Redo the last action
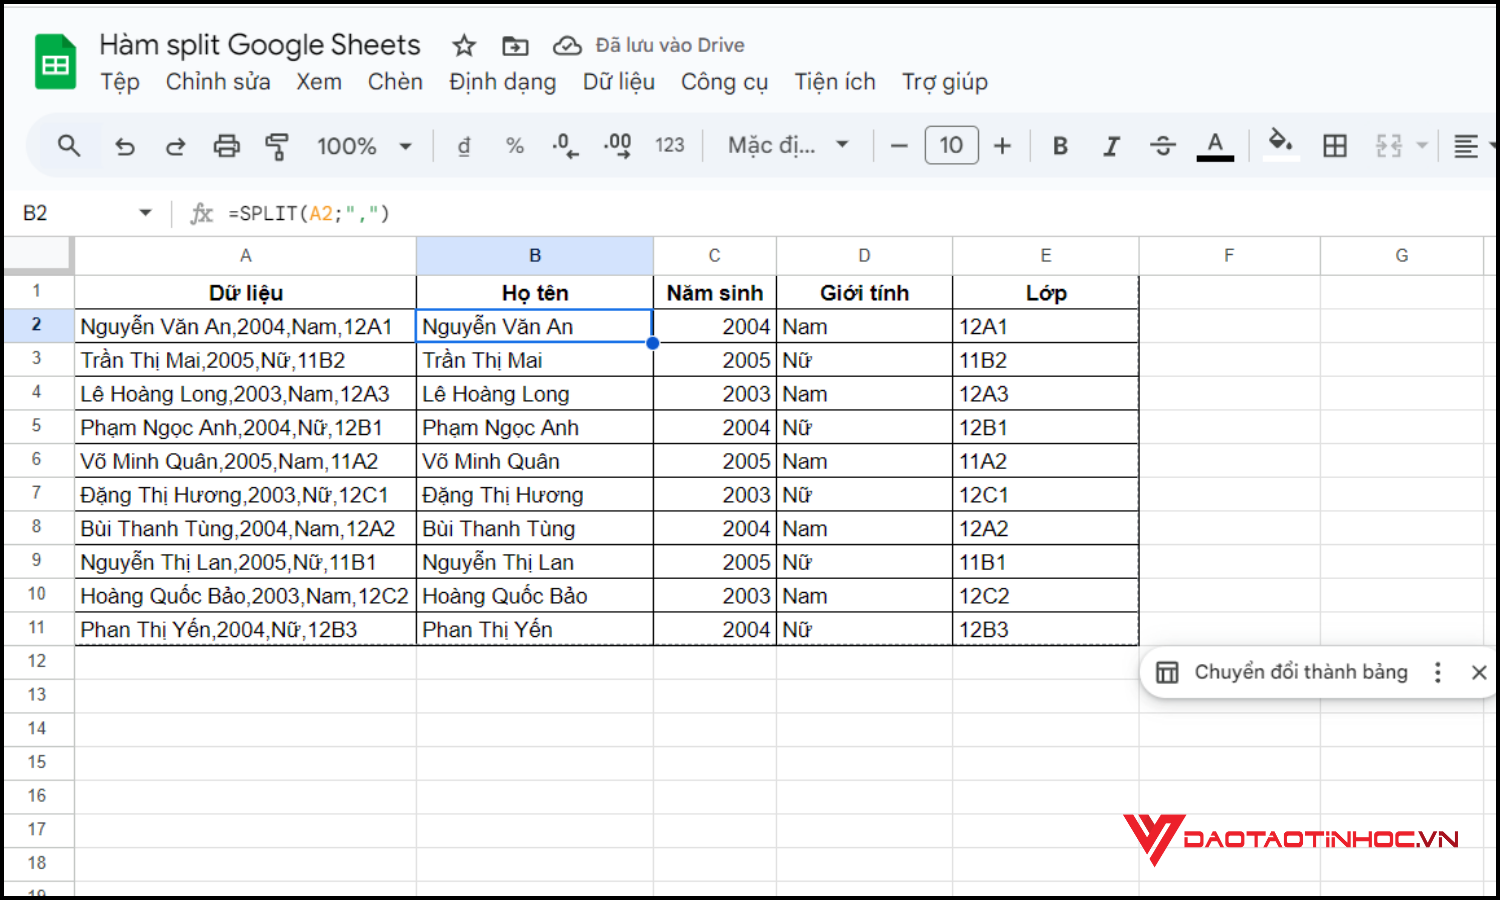The image size is (1500, 900). click(x=175, y=146)
